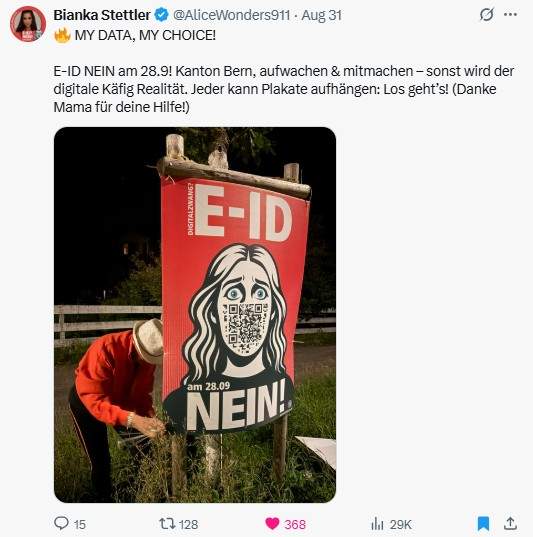Viewport: 533px width, 537px height.
Task: Click the reply count 15
Action: coord(80,524)
